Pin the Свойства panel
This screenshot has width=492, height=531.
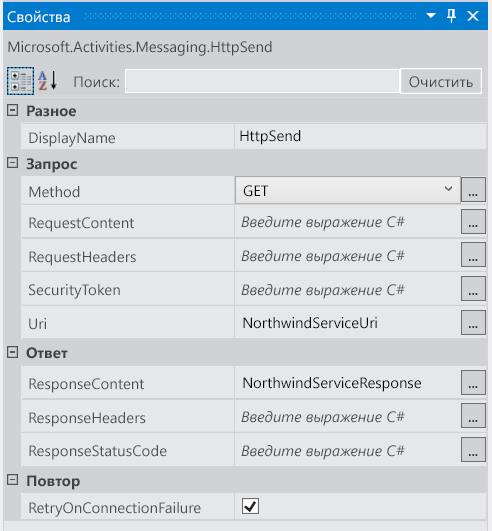pyautogui.click(x=451, y=16)
